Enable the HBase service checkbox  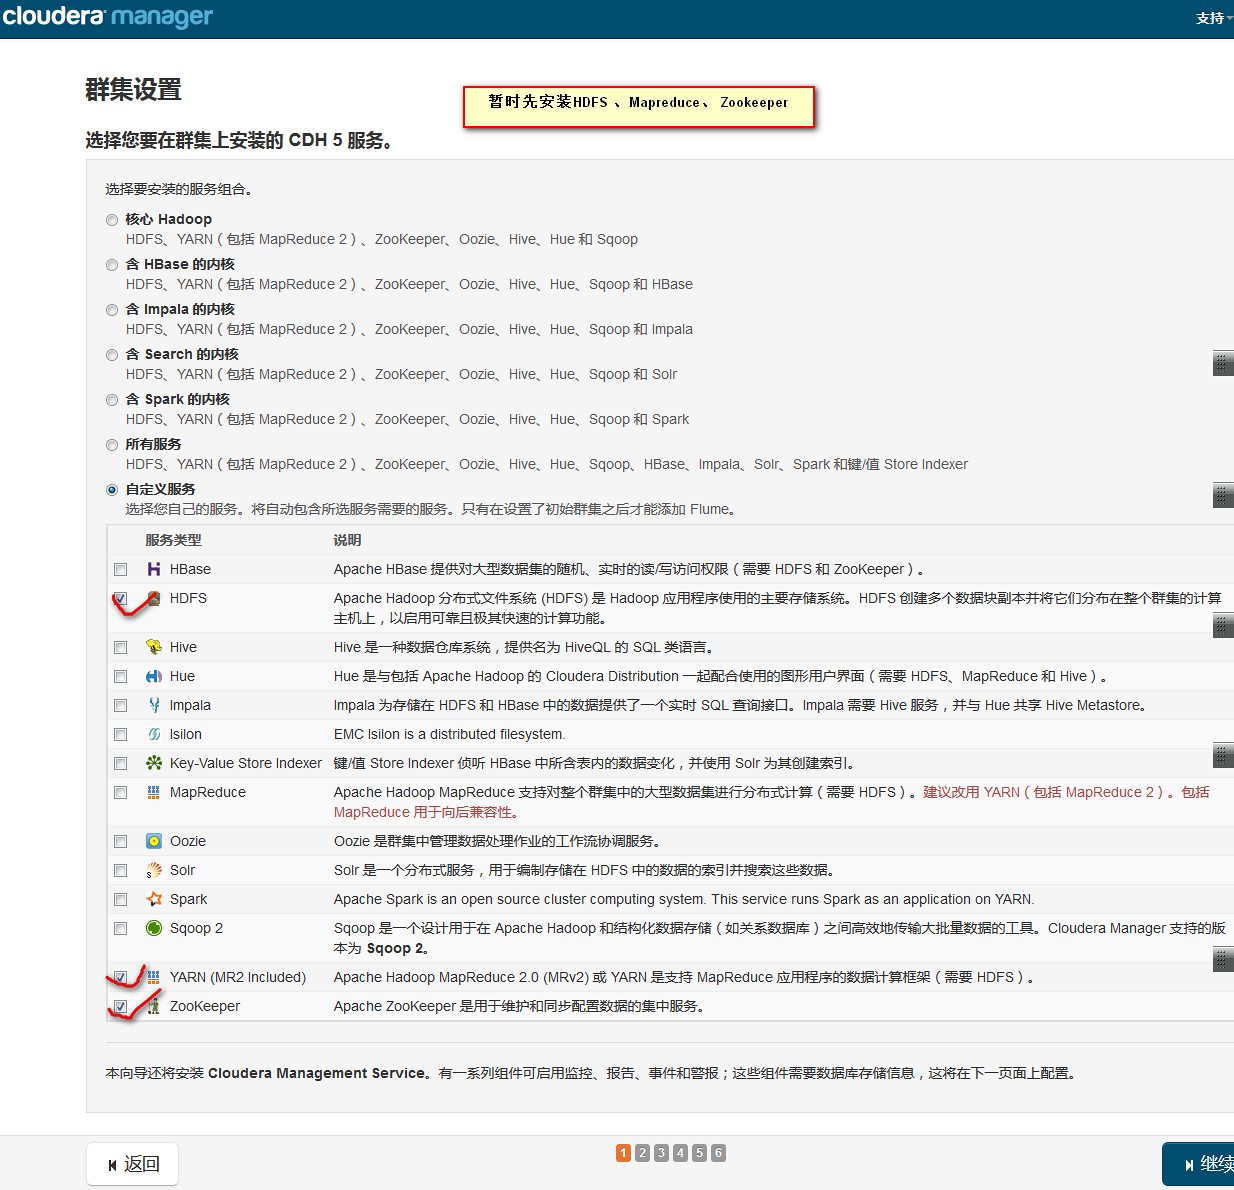tap(121, 570)
